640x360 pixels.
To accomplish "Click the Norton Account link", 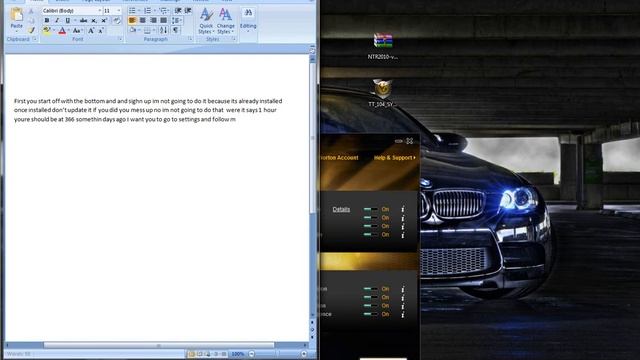I will [x=340, y=158].
